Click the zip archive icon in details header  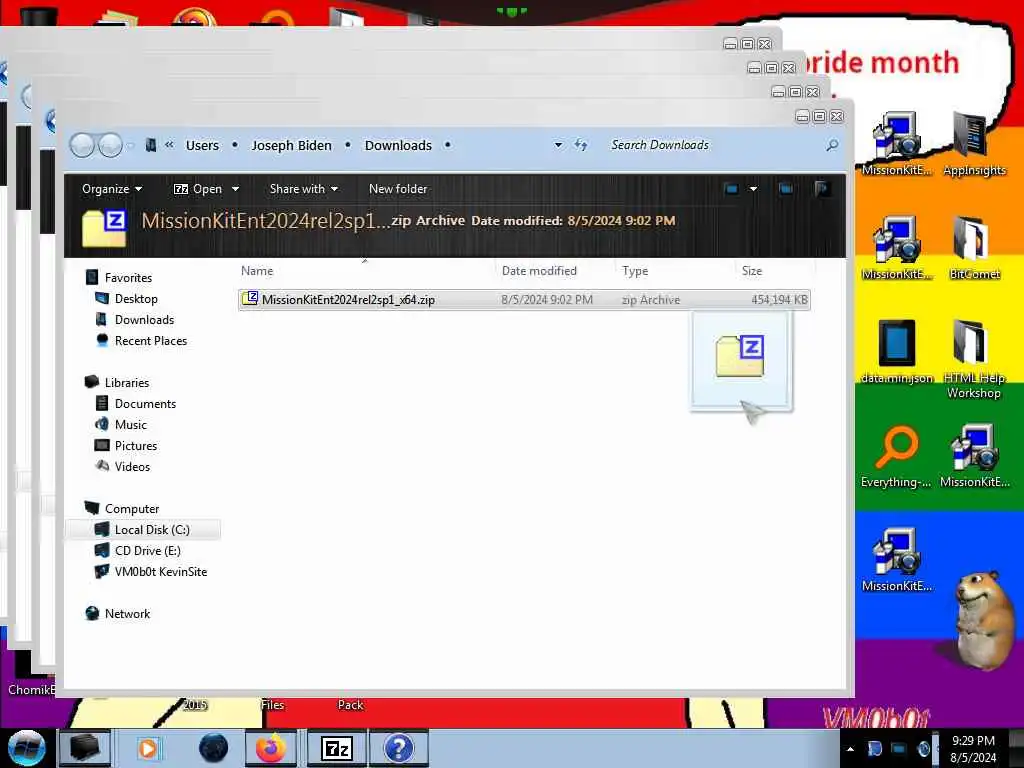(104, 227)
